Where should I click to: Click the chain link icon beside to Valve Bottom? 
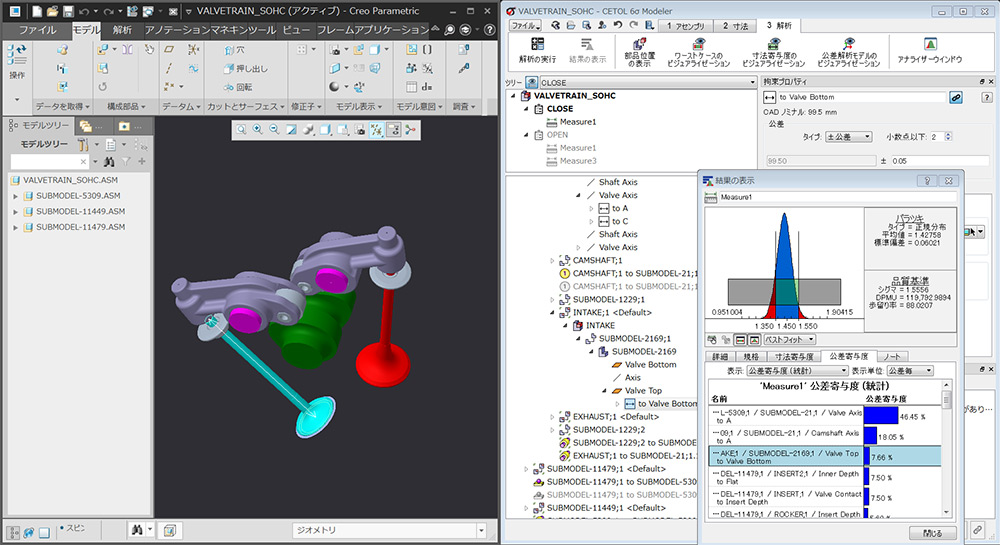coord(955,98)
